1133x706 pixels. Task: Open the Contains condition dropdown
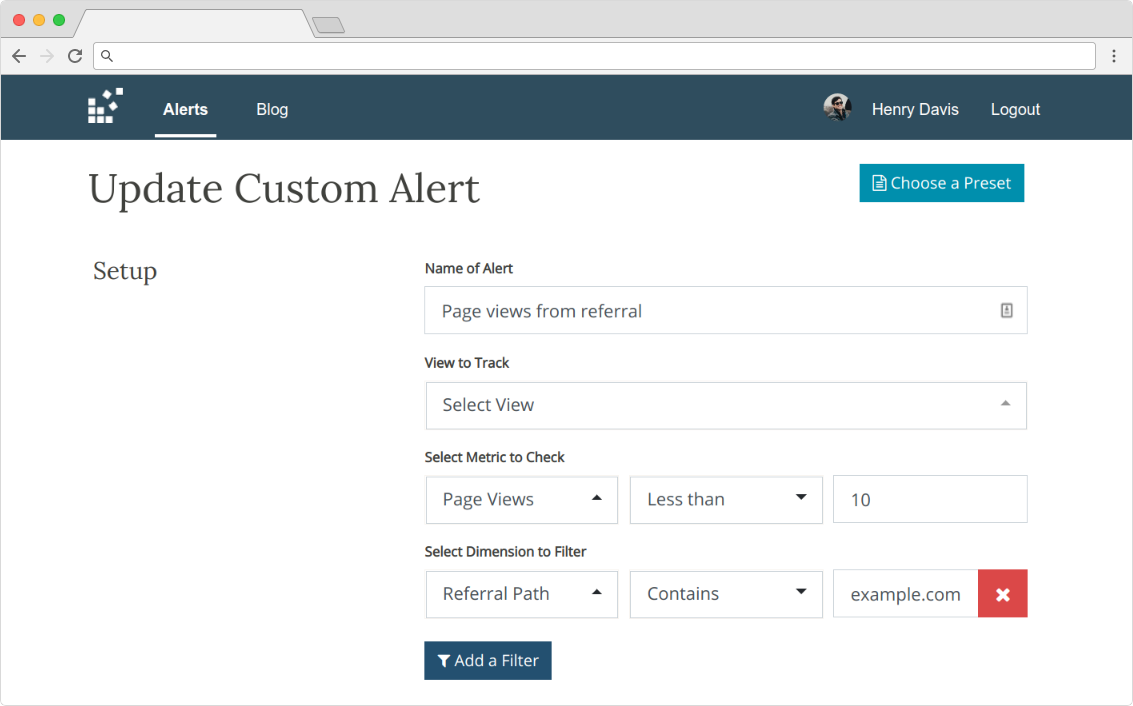click(725, 594)
